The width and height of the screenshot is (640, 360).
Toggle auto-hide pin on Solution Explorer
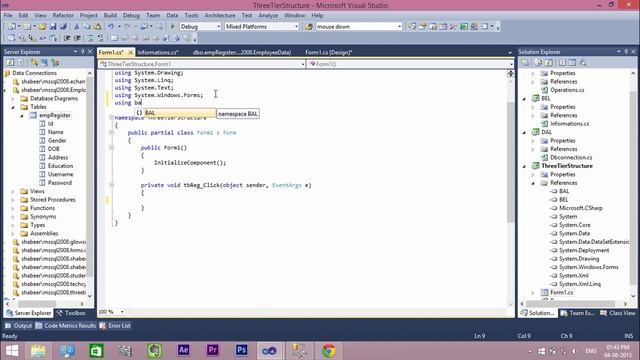click(x=626, y=52)
